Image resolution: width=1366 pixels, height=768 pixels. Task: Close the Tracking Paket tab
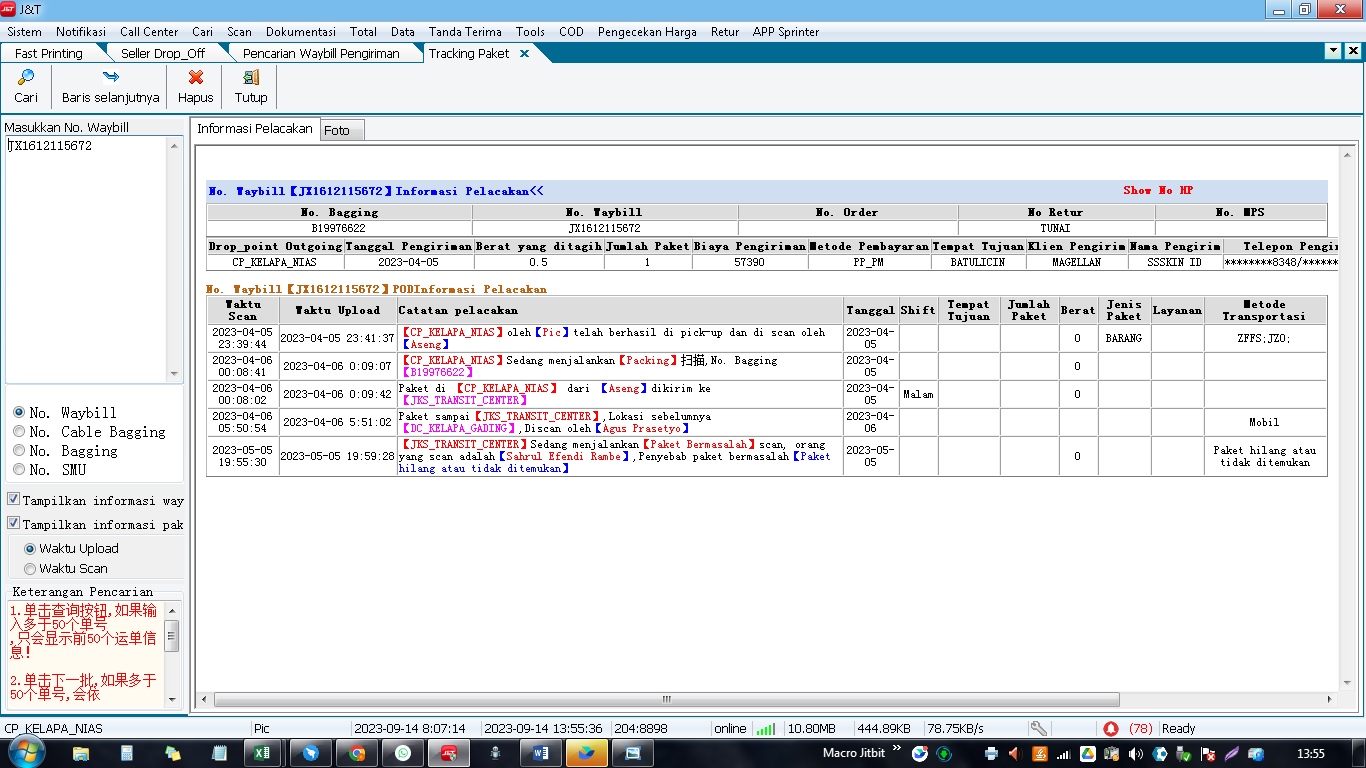(x=524, y=53)
